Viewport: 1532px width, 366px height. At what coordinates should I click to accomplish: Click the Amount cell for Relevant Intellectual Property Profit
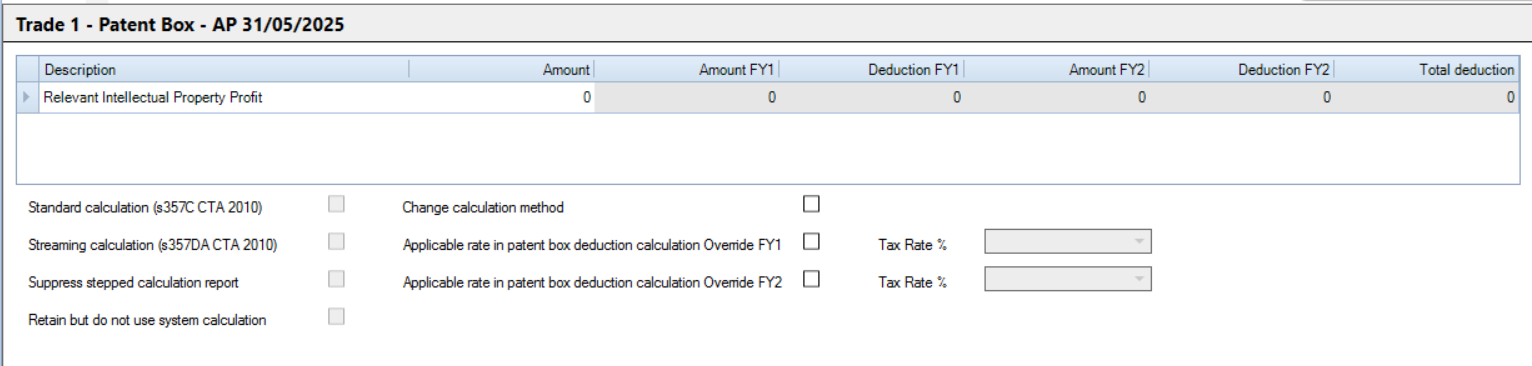(501, 98)
